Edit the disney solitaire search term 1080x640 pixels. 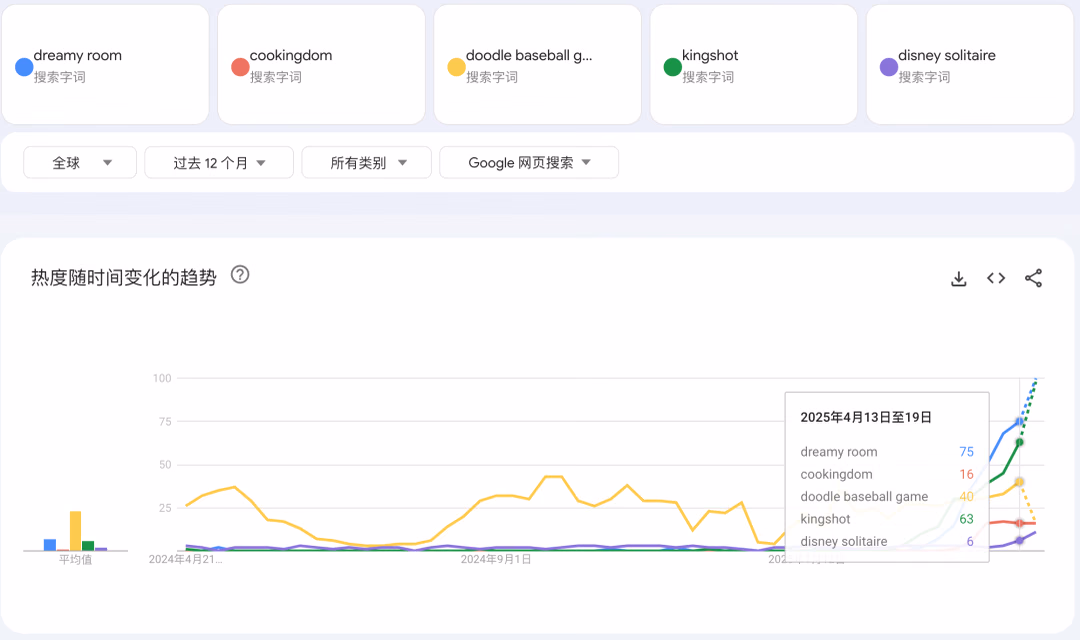click(970, 65)
